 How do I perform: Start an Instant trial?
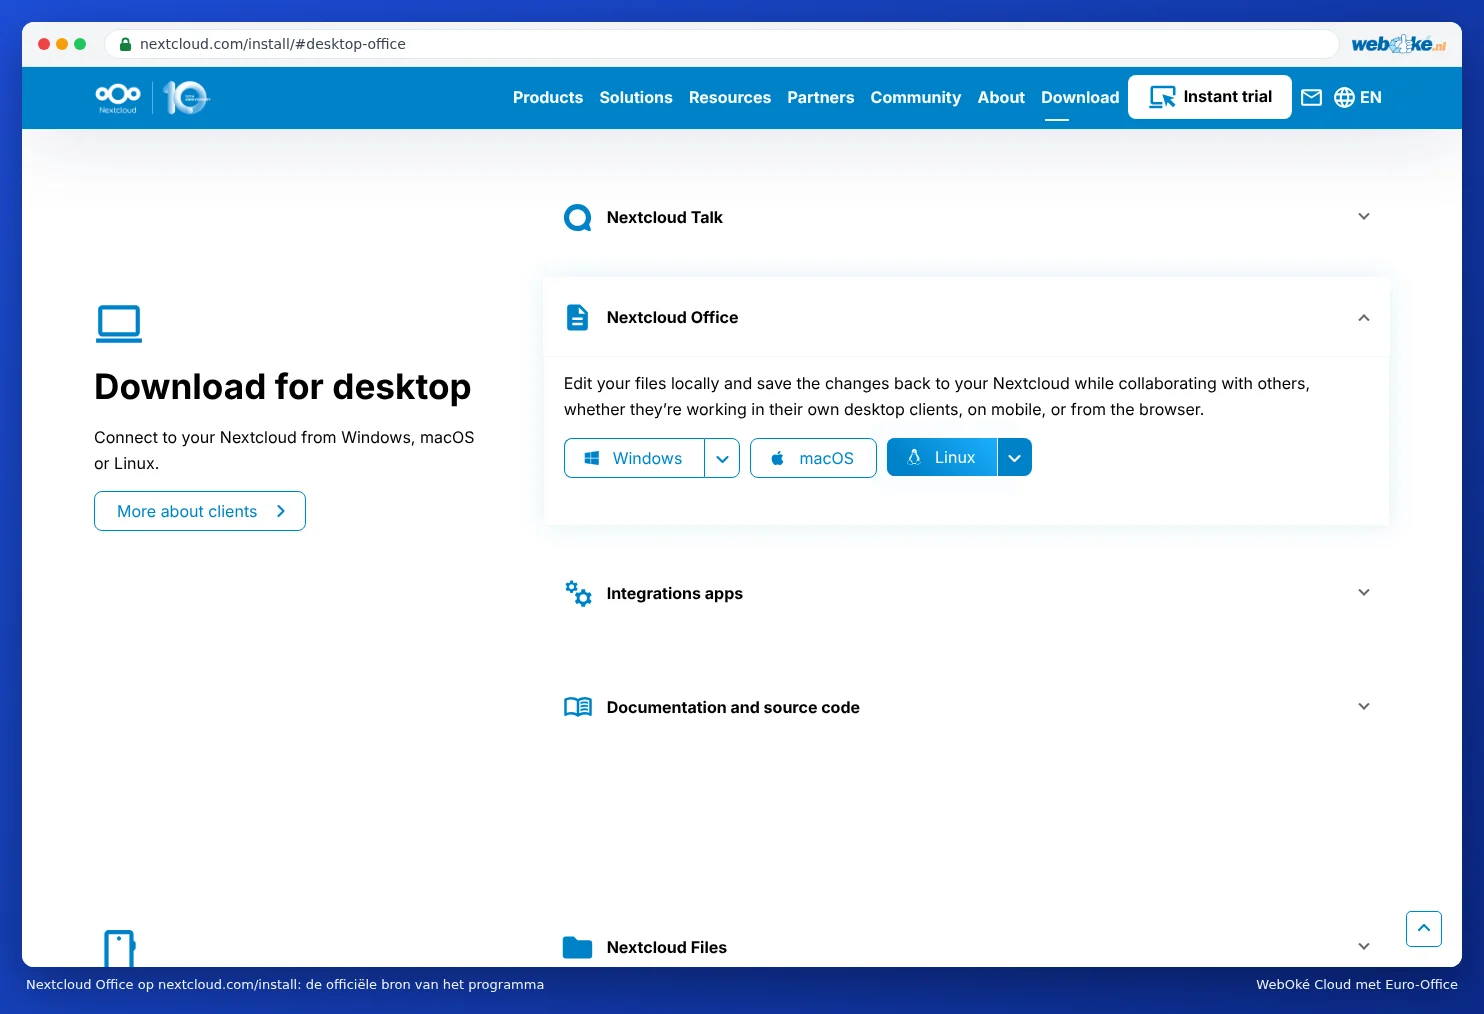click(x=1210, y=97)
